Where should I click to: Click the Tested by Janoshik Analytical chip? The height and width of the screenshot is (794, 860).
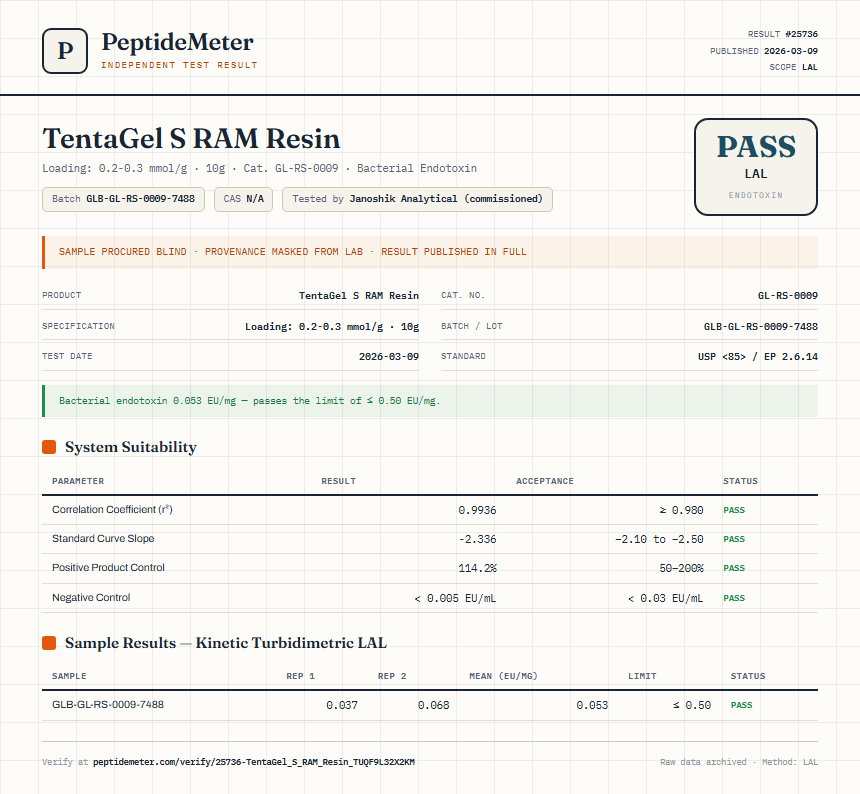click(x=417, y=199)
